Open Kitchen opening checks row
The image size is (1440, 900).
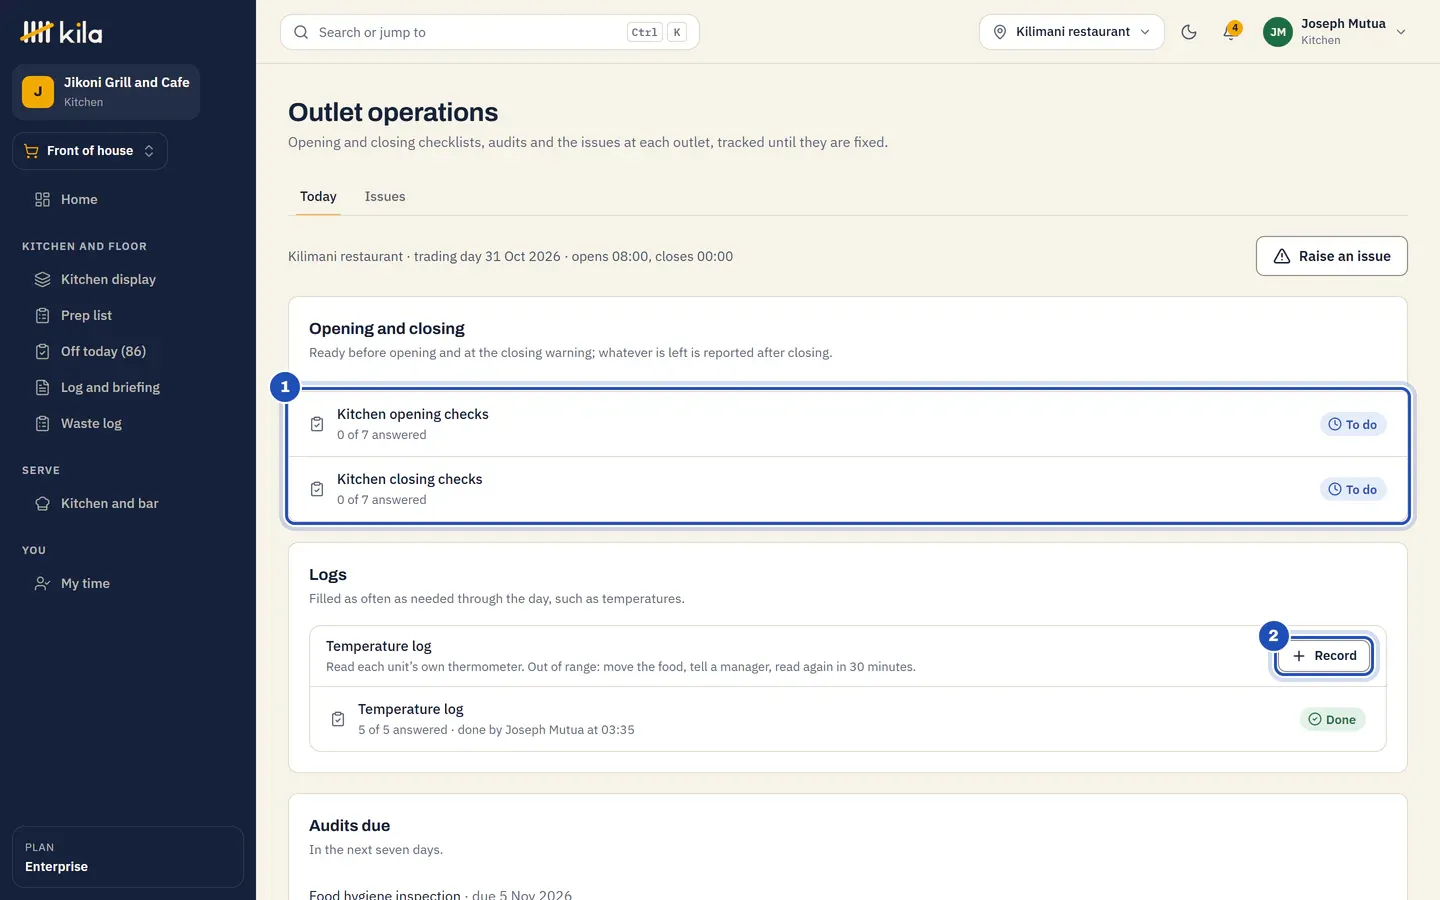click(848, 424)
